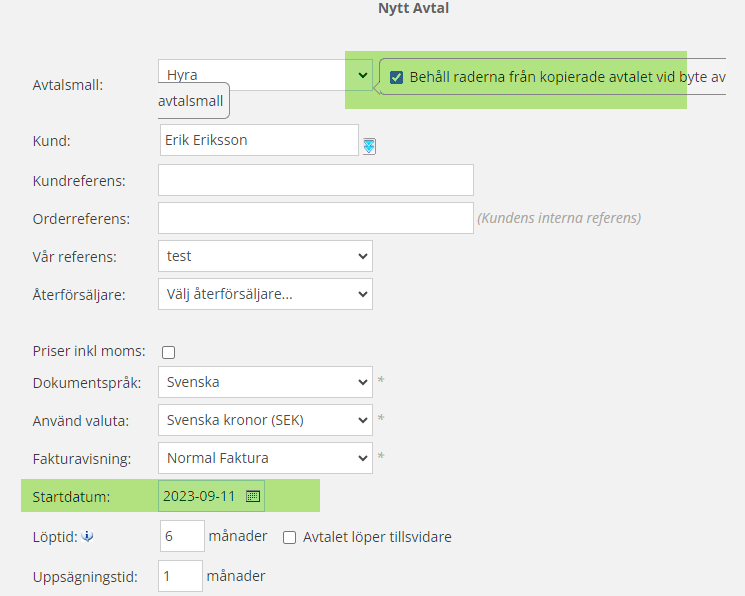Click into the Orderreferens input field

coord(315,218)
